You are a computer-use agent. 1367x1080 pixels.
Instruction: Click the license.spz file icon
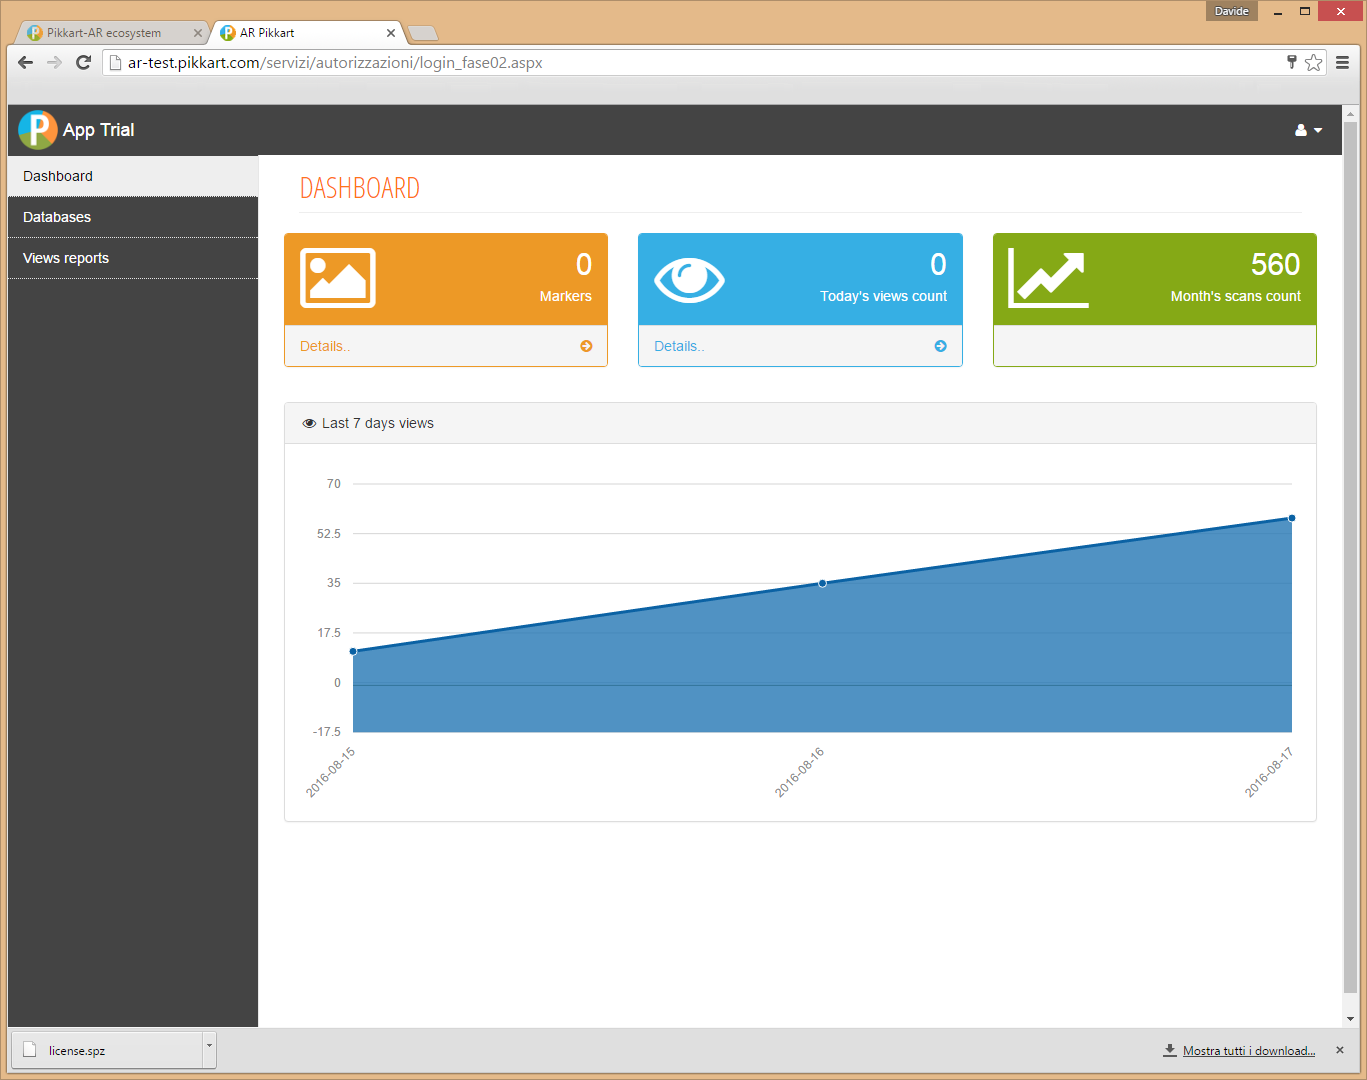pos(29,1050)
